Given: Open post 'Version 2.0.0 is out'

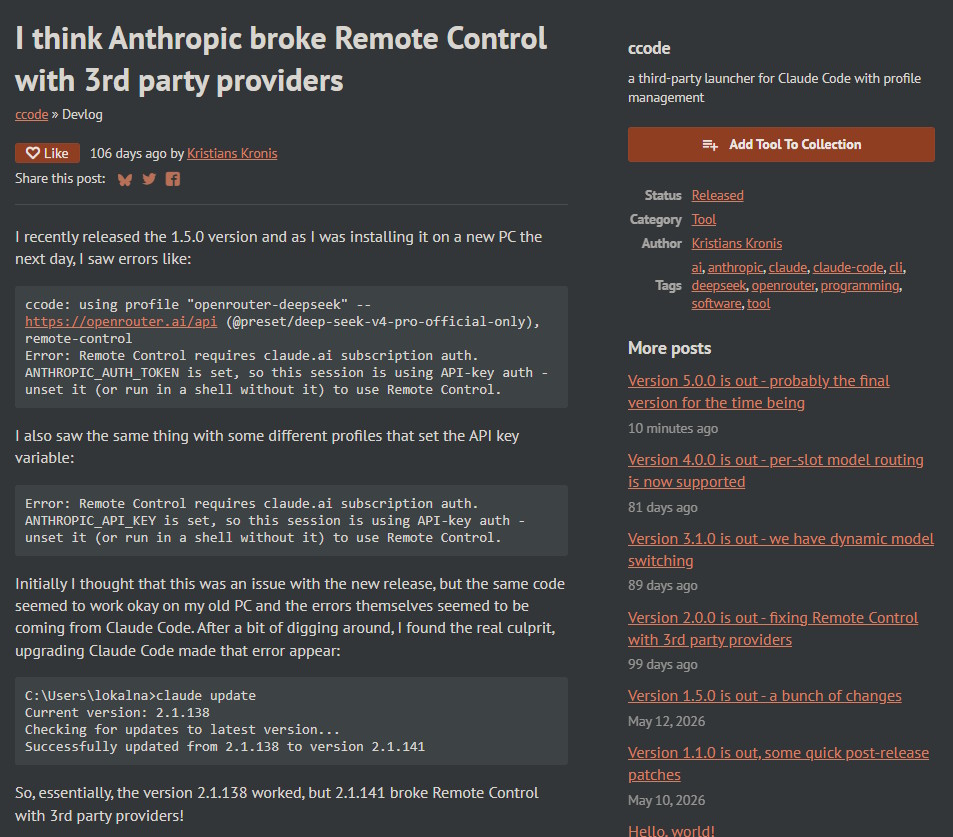Looking at the screenshot, I should click(772, 629).
